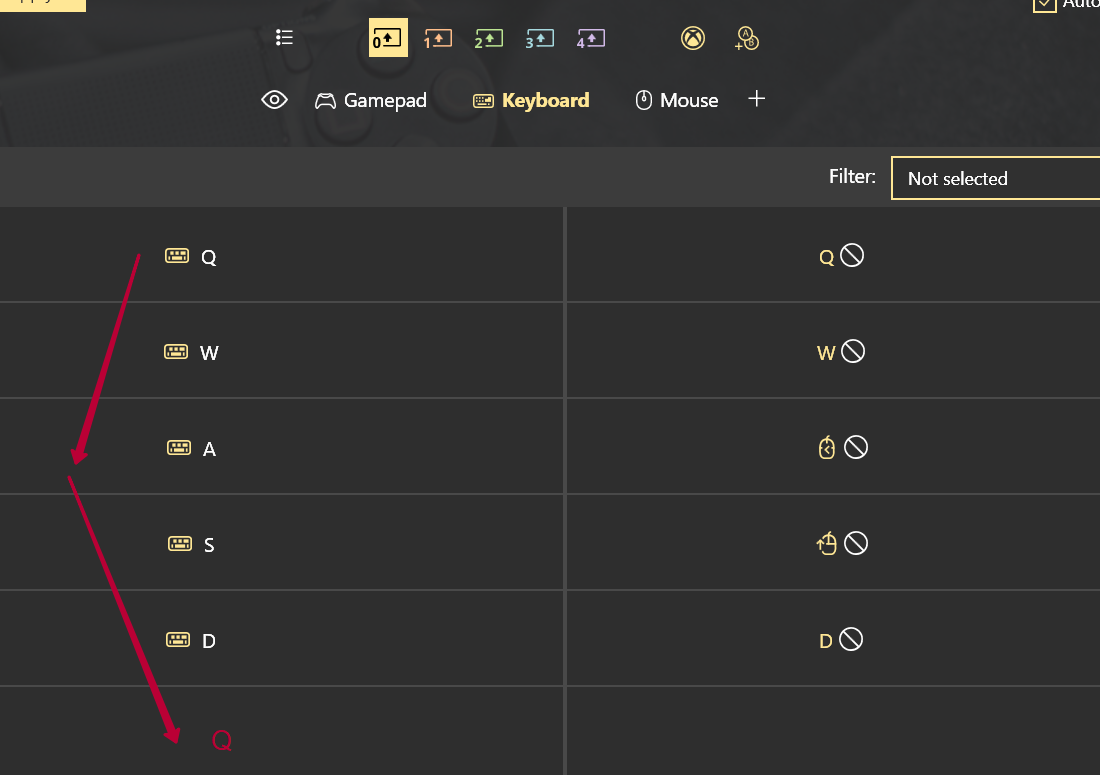Select shift layer 3 icon
This screenshot has height=775, width=1100.
[x=539, y=39]
